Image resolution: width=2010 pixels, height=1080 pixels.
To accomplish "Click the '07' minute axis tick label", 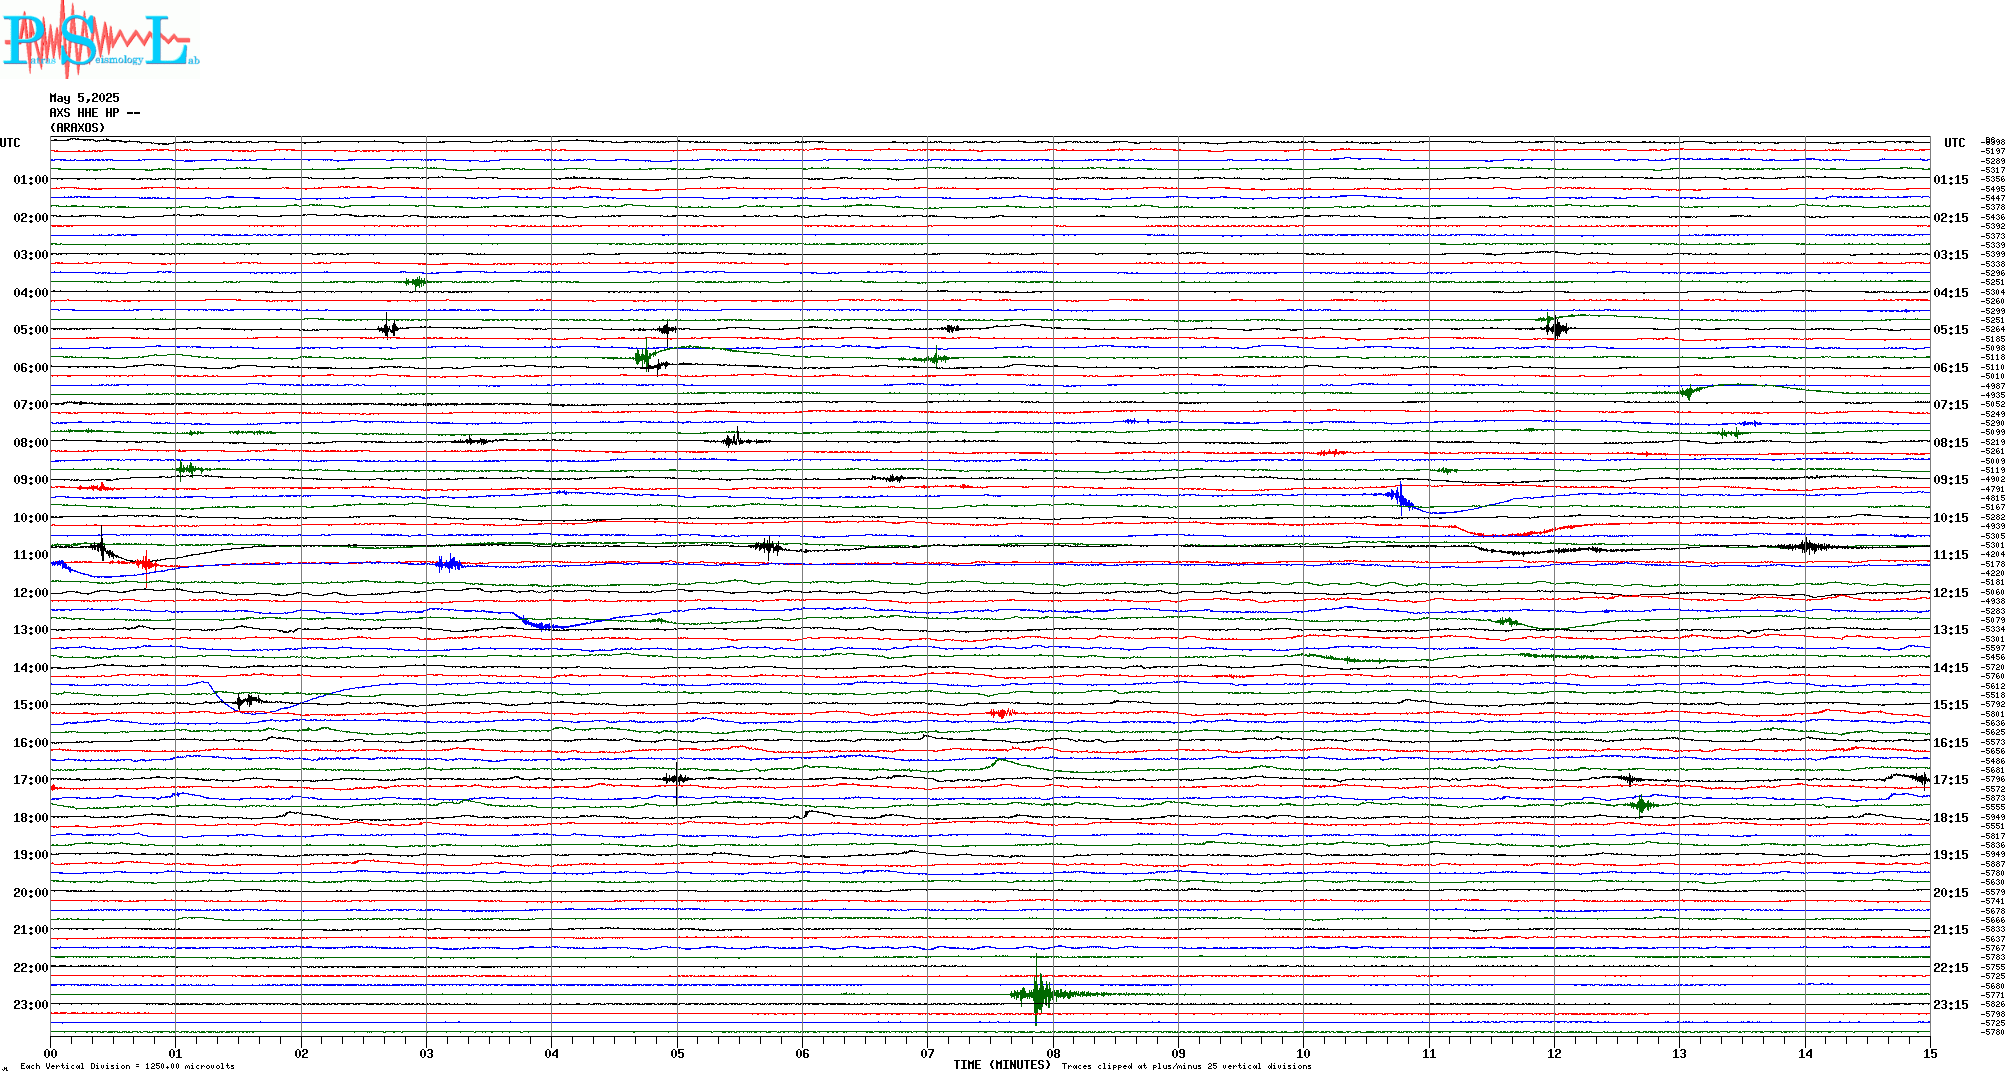I will 928,1053.
